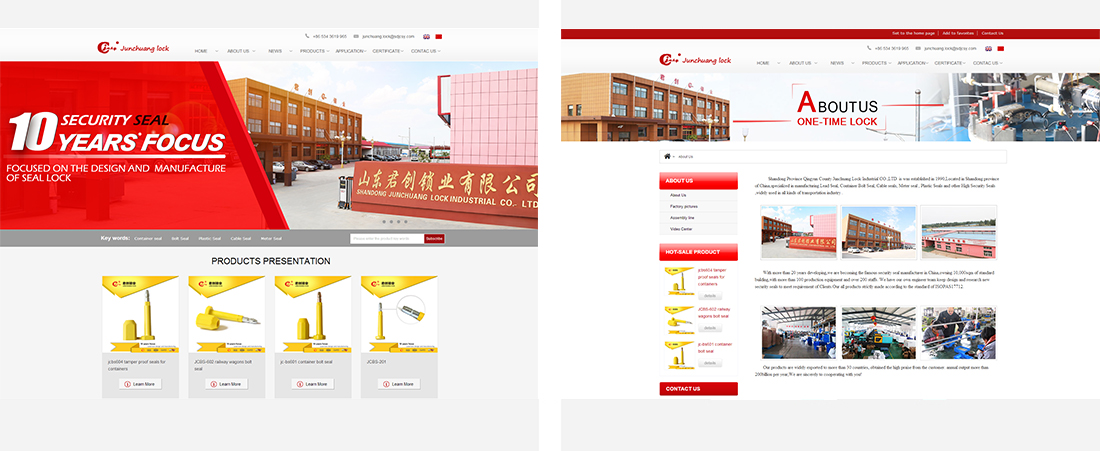Click 'Meter Seal' keyword link
Image resolution: width=1100 pixels, height=451 pixels.
[x=271, y=238]
